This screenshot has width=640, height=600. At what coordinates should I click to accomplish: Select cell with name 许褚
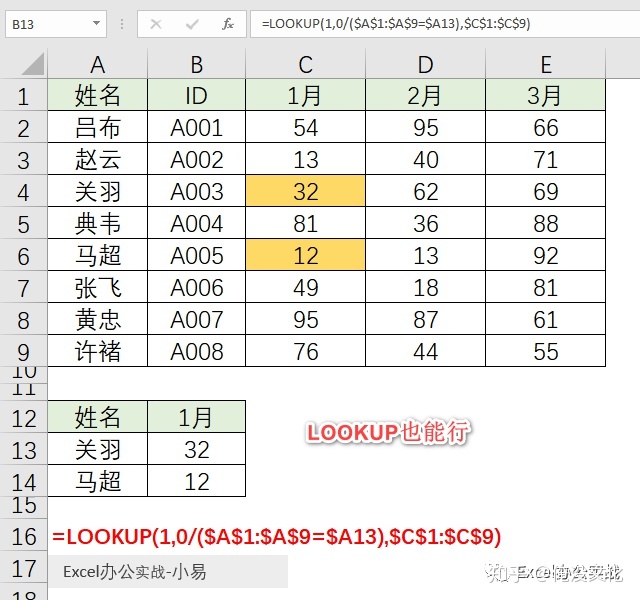98,351
